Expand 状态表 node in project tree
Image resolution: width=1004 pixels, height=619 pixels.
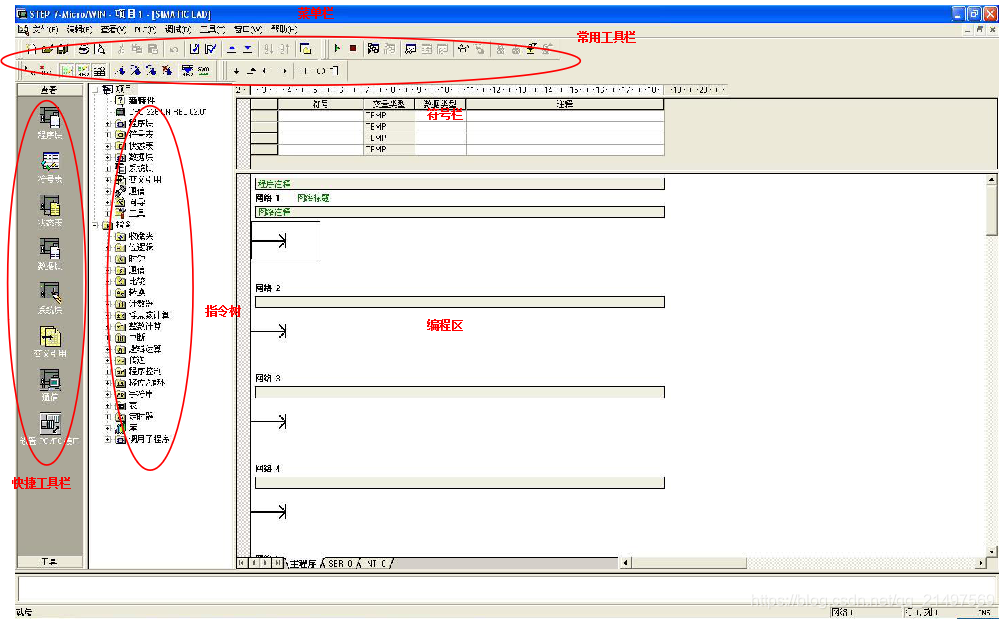click(108, 147)
